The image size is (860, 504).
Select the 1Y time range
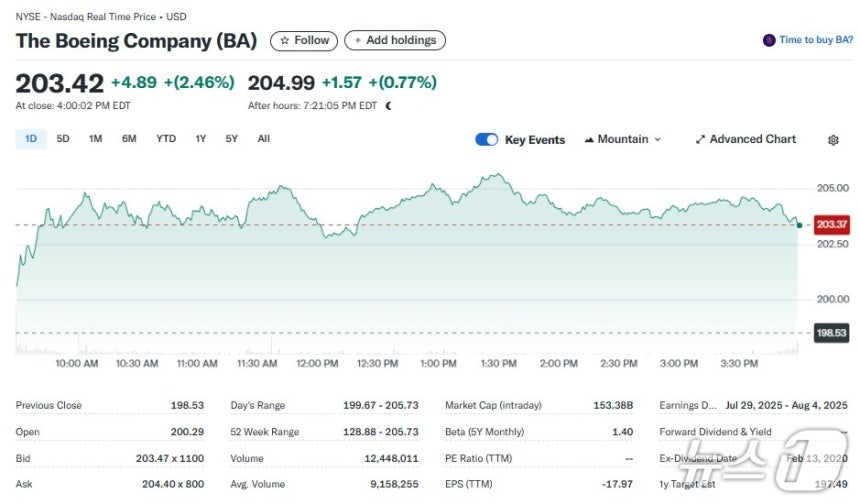point(201,139)
